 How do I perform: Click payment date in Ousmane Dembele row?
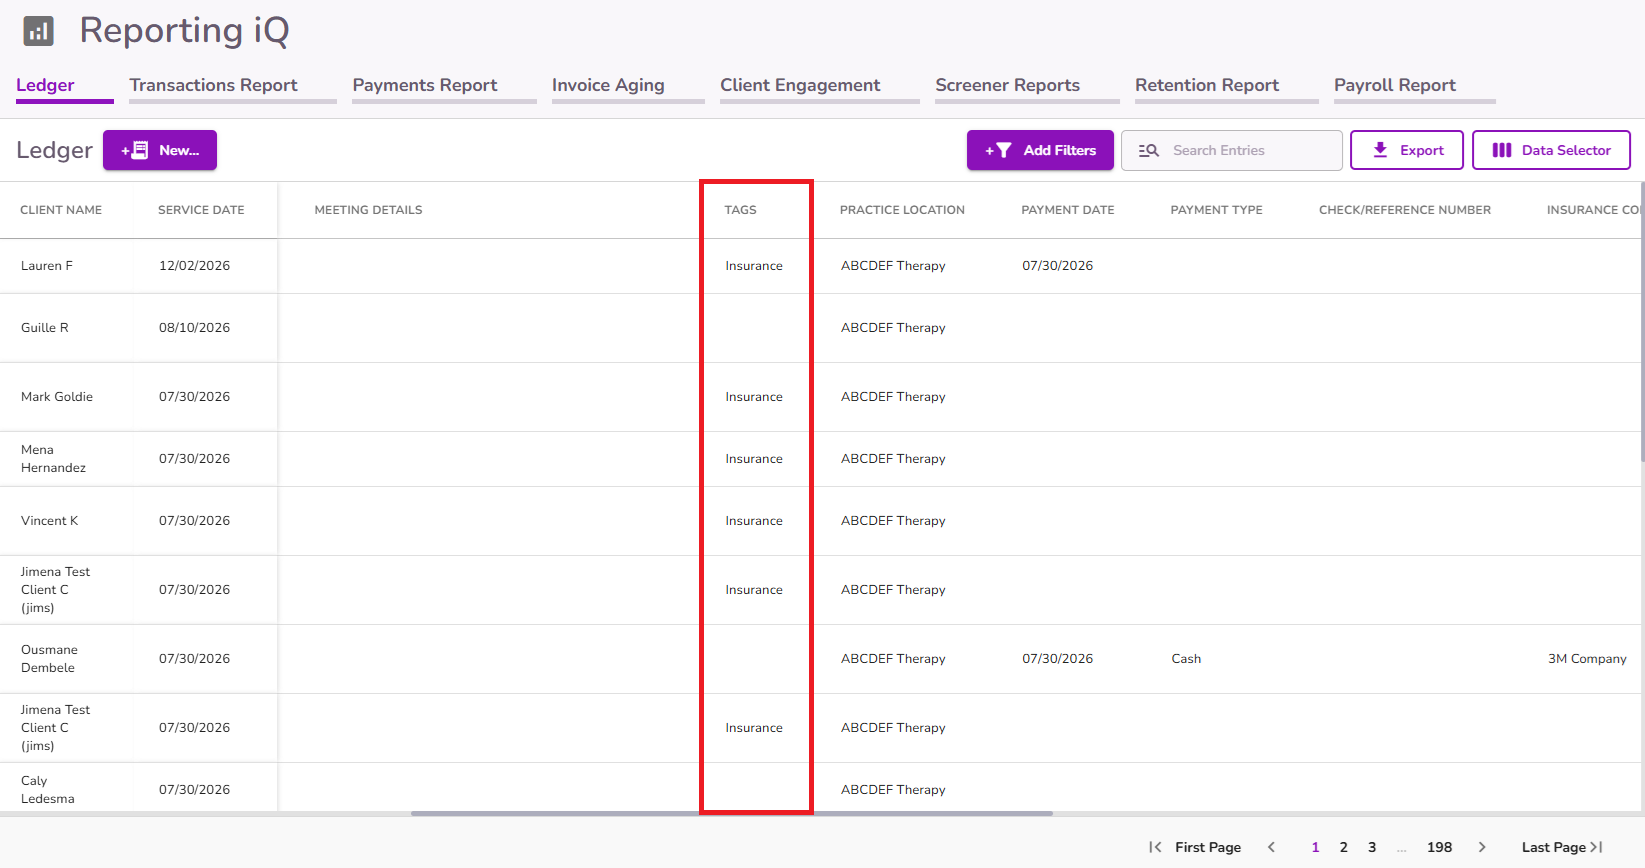click(x=1057, y=659)
